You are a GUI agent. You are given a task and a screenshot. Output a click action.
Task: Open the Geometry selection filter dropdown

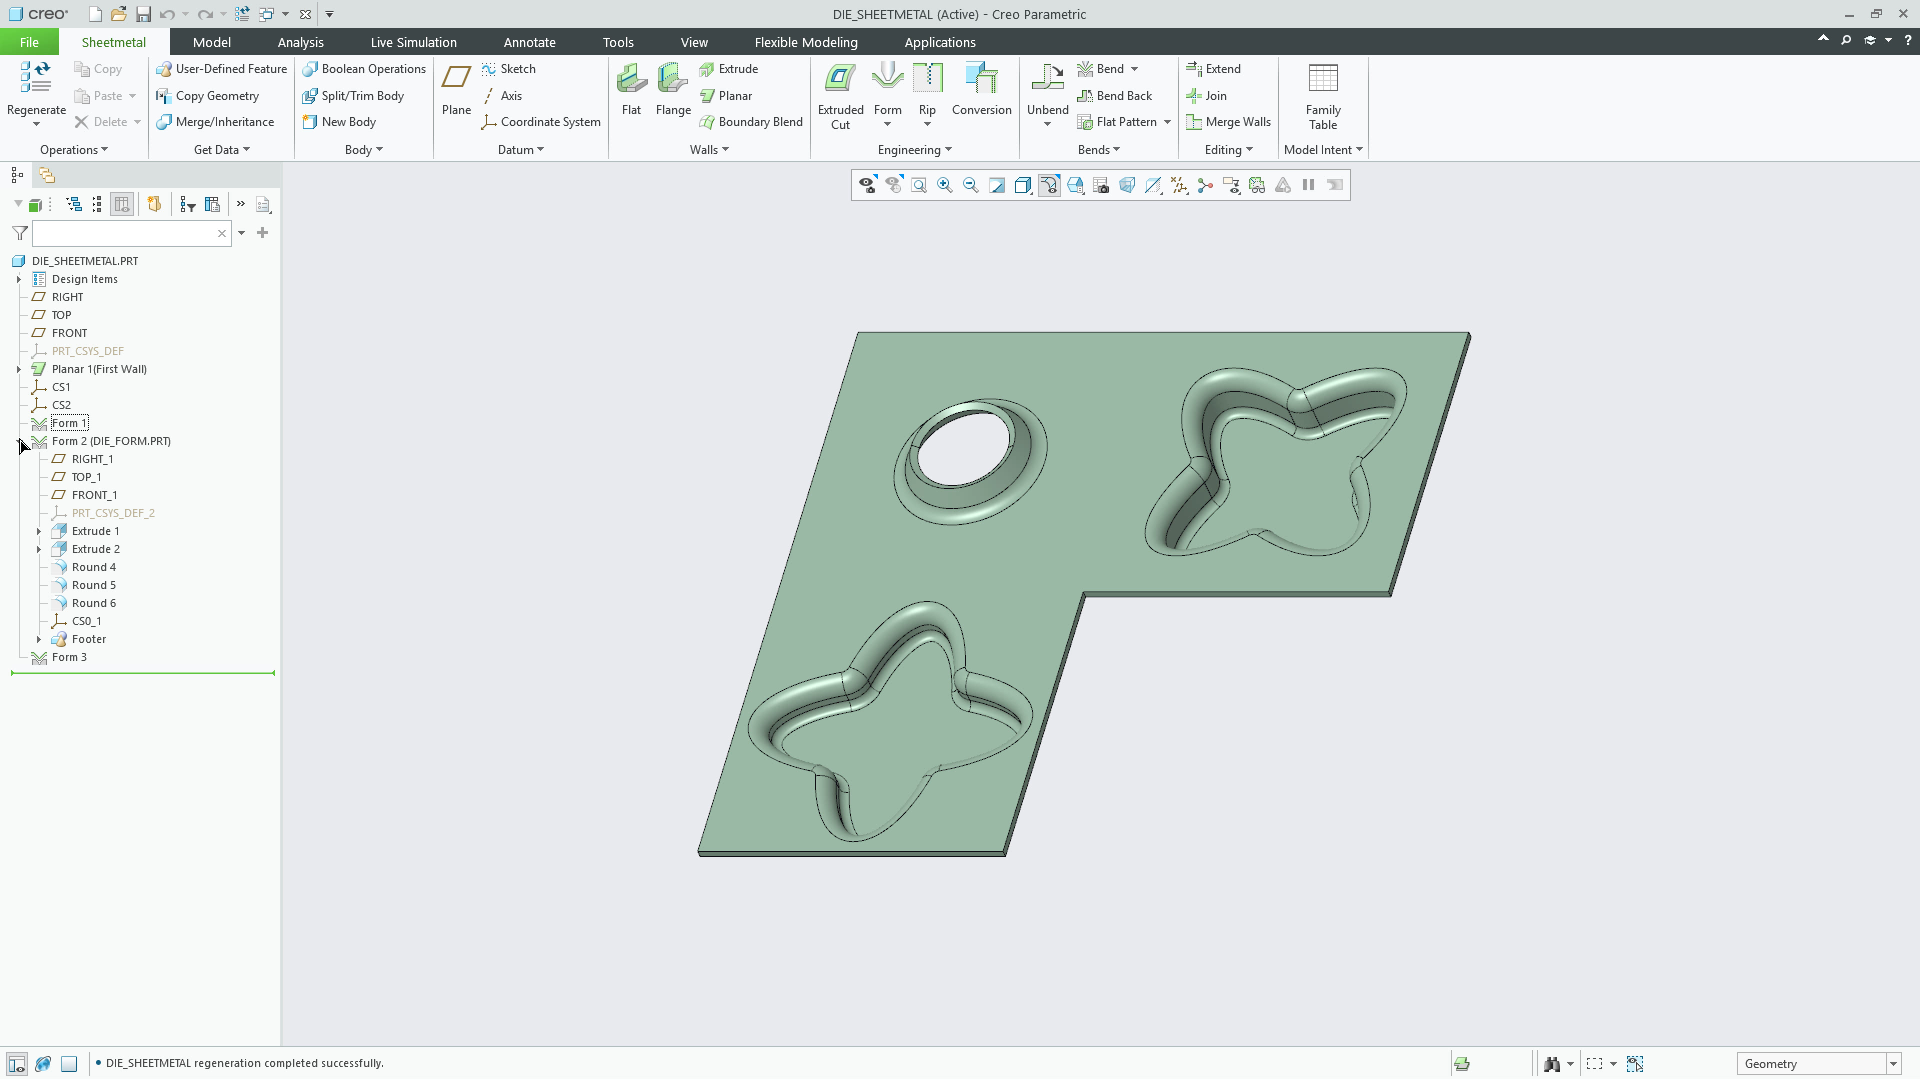(x=1893, y=1064)
